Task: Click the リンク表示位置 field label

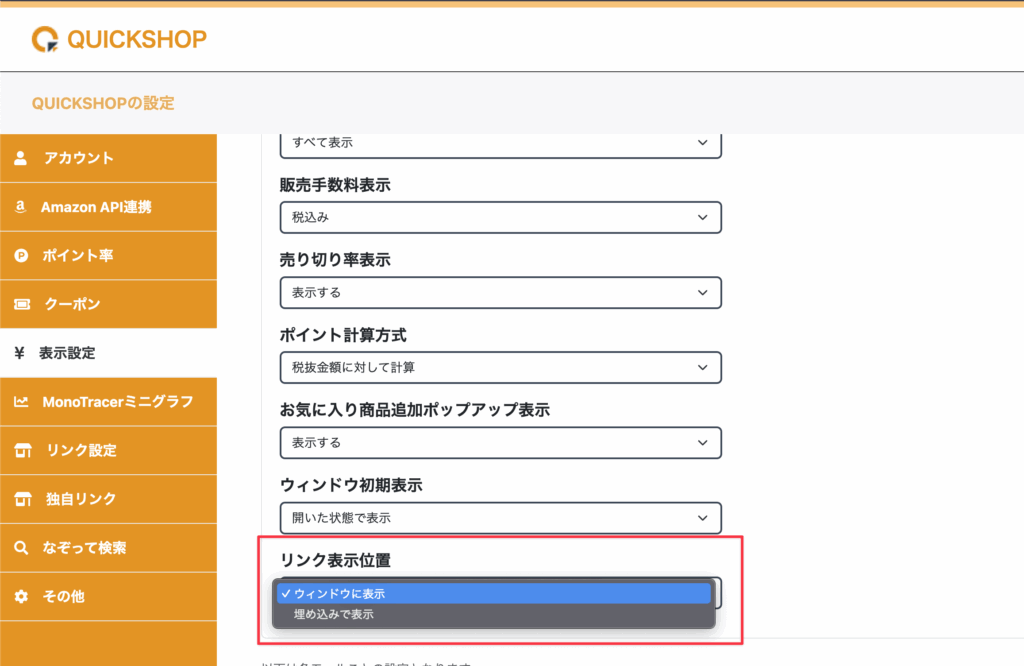Action: pos(335,560)
